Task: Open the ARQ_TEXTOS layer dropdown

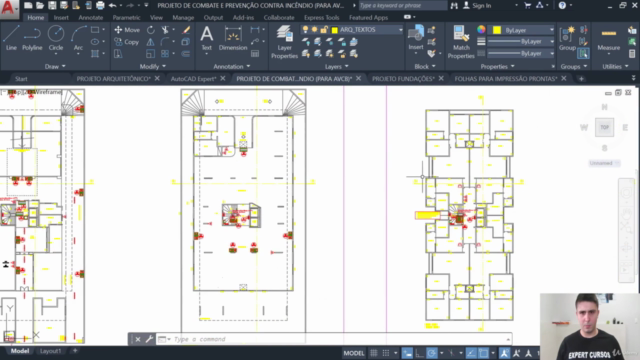Action: point(400,30)
